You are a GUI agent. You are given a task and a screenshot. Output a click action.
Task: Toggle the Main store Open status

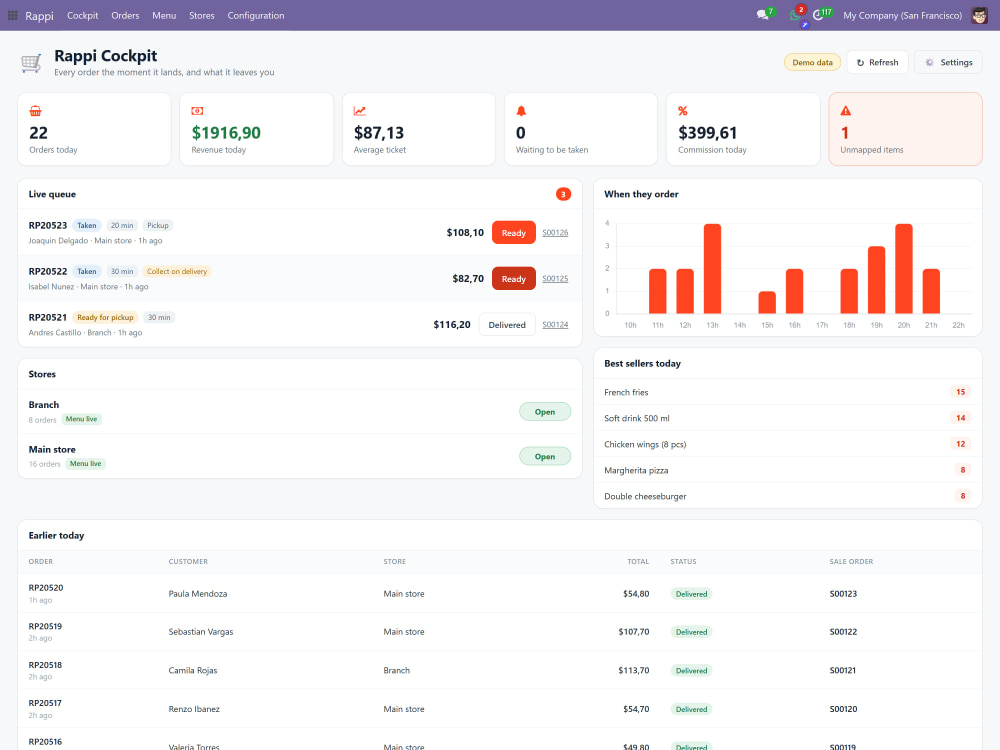[x=545, y=457]
